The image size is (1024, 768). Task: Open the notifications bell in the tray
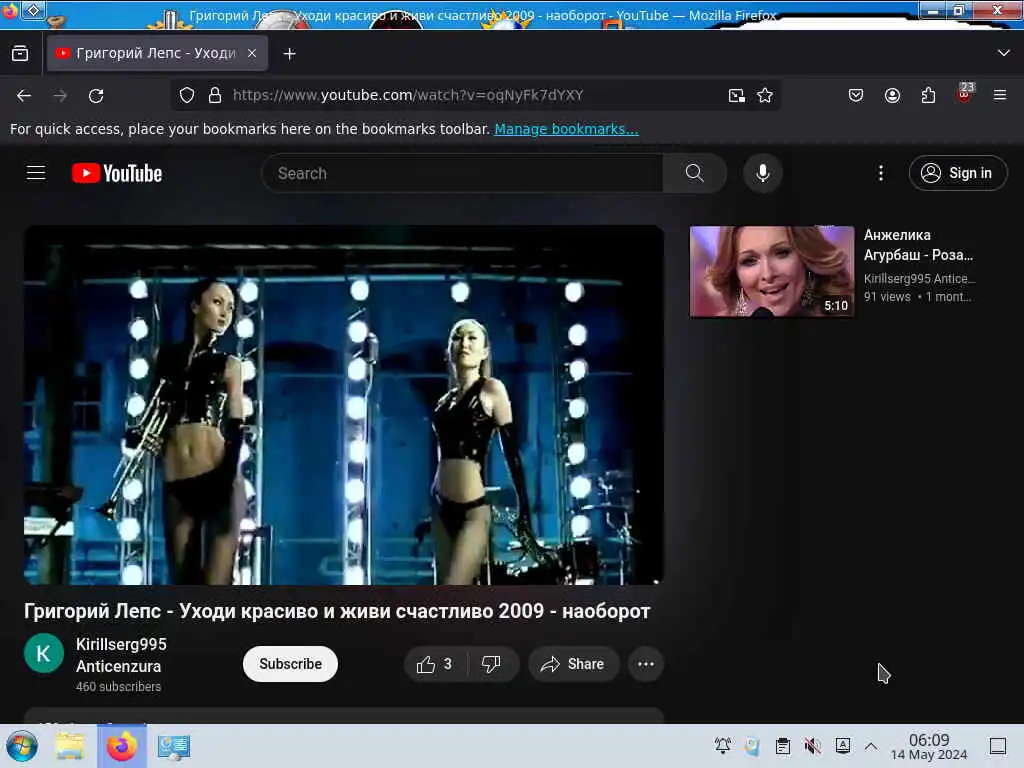click(x=722, y=746)
